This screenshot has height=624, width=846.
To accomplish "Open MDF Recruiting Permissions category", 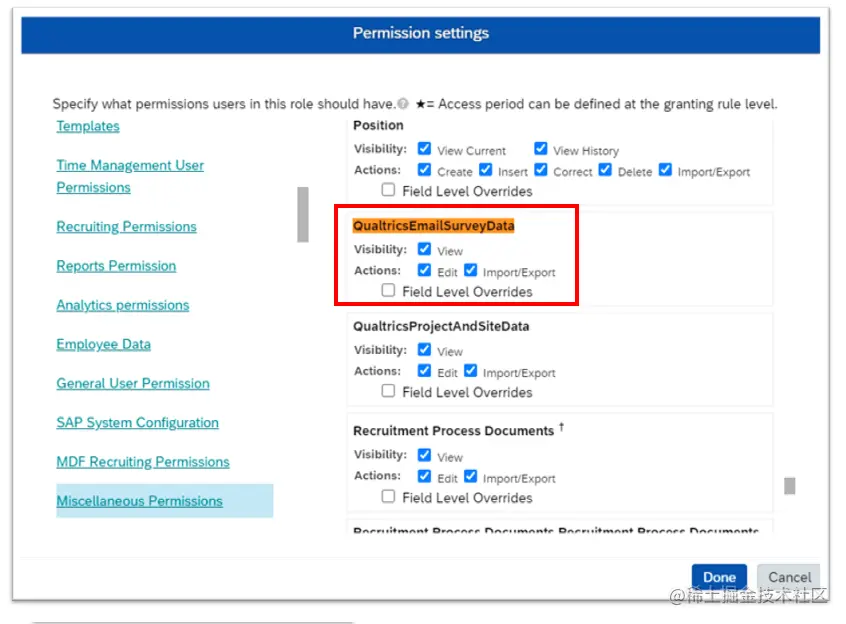I will coord(143,462).
